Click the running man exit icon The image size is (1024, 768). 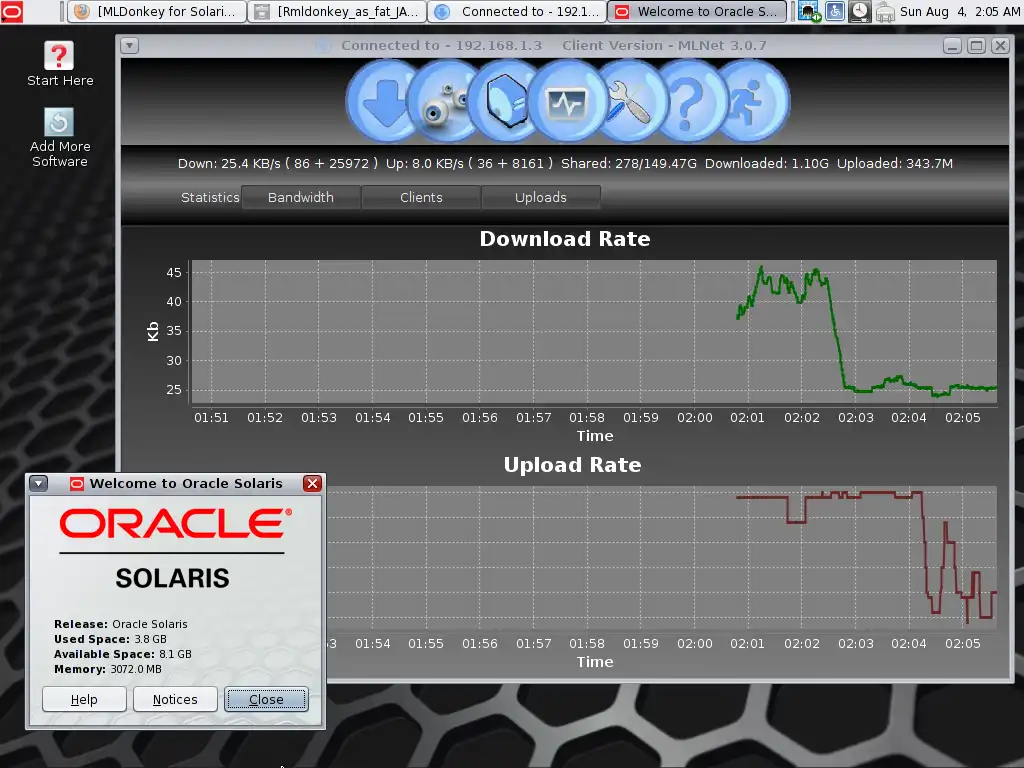pos(751,102)
